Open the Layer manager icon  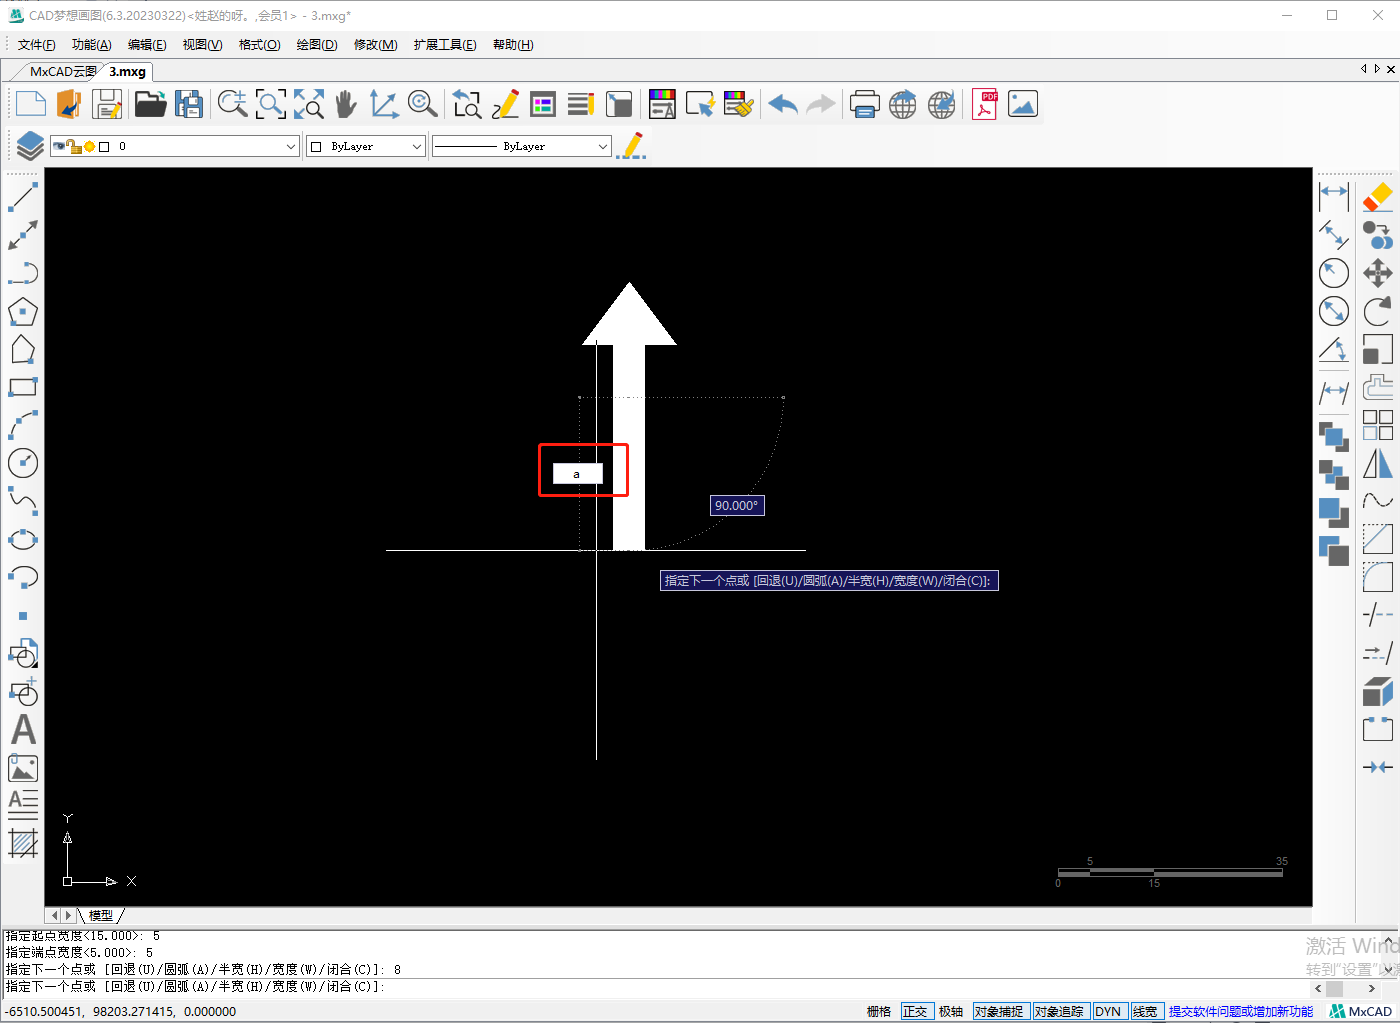point(30,146)
